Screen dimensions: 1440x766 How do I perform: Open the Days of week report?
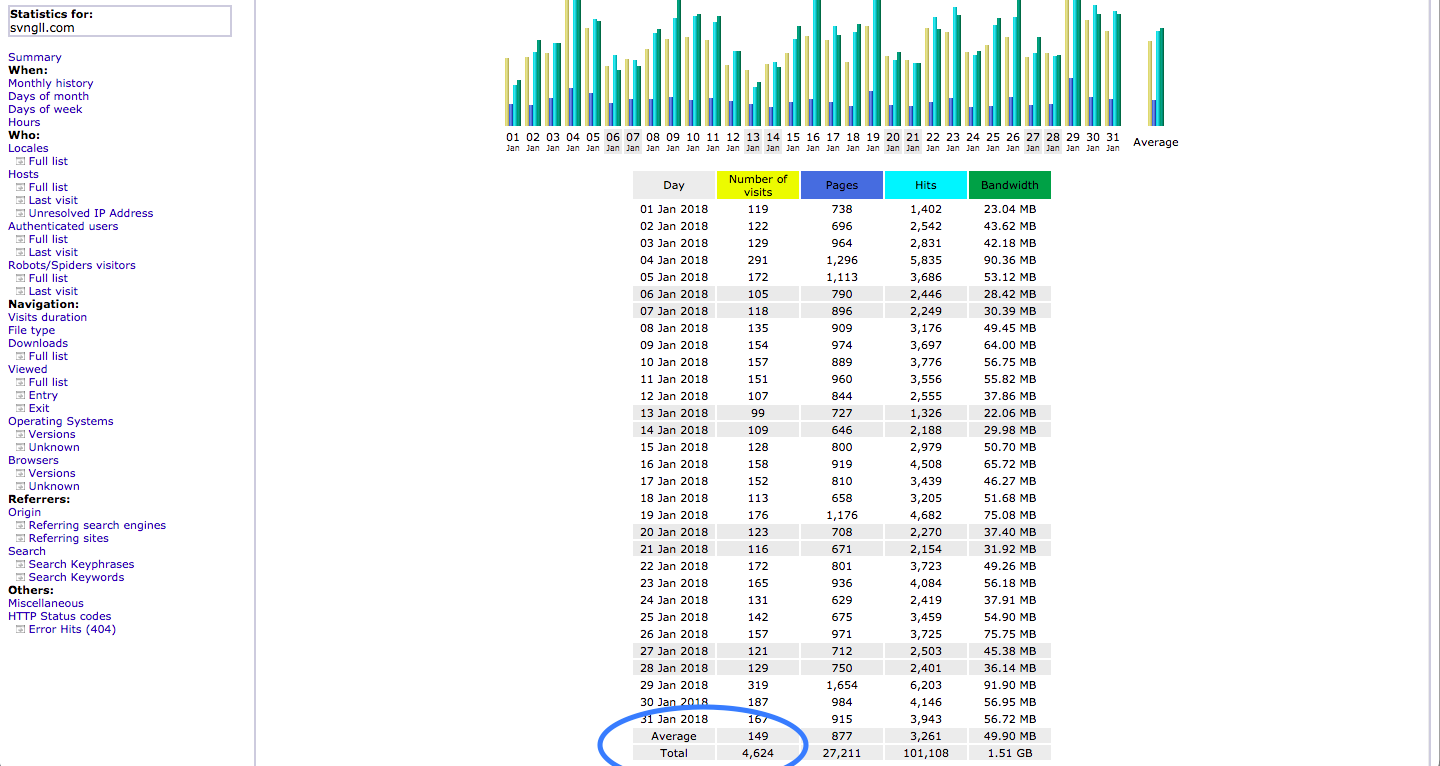[46, 109]
